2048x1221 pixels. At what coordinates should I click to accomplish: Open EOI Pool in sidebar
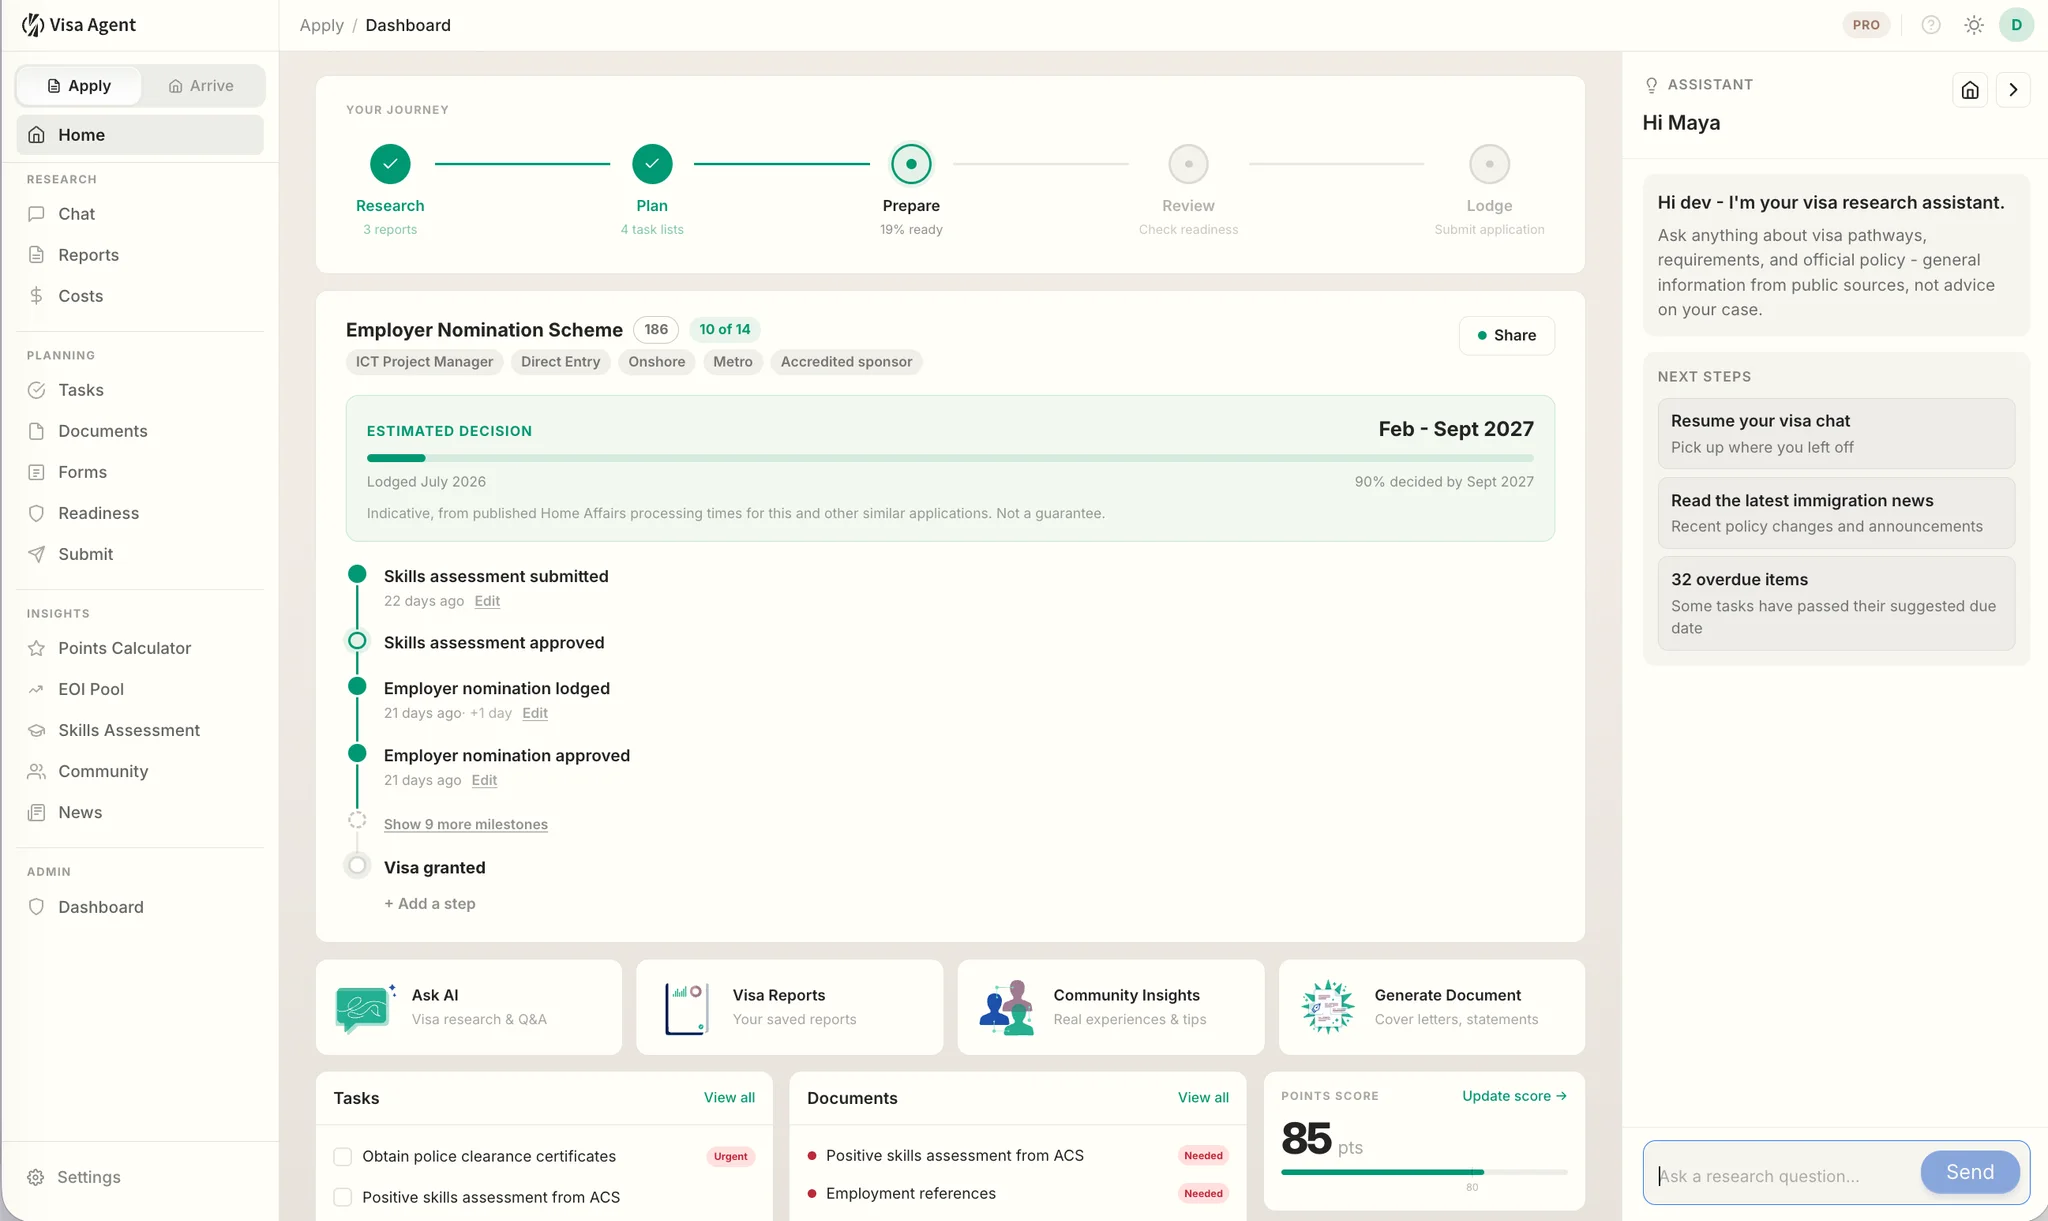140,689
